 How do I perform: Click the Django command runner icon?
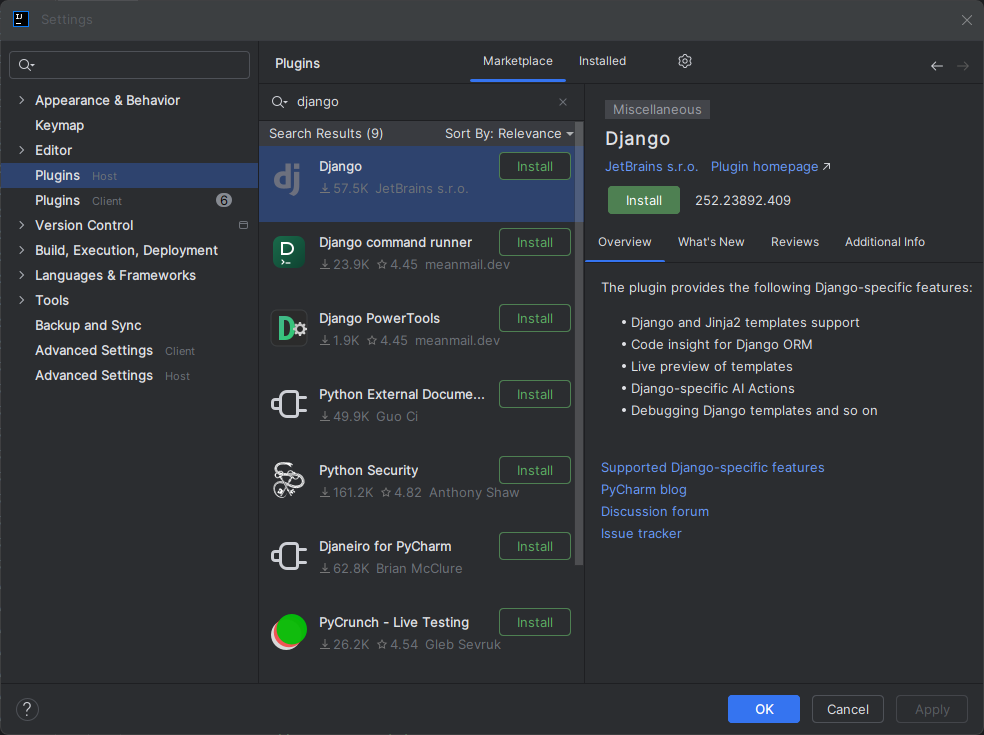[x=289, y=252]
